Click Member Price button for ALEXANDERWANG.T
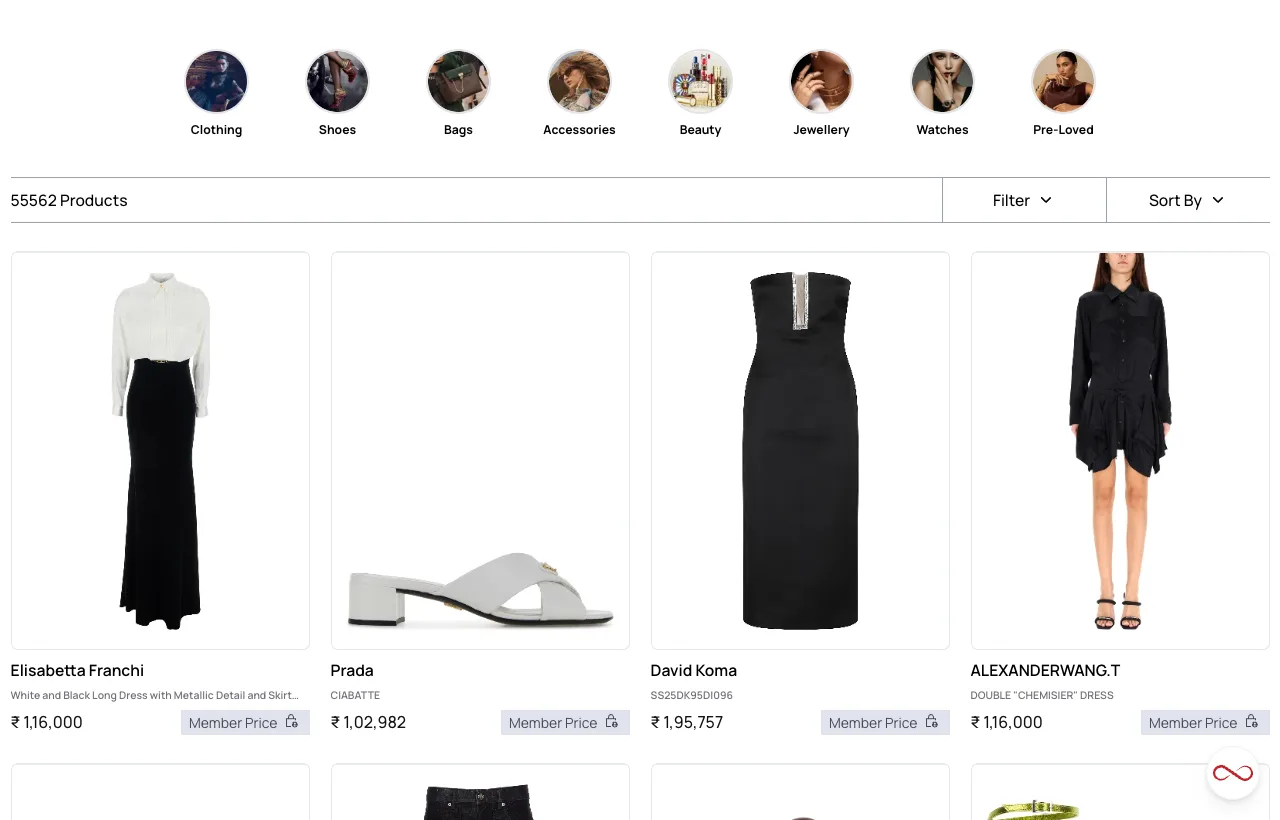The height and width of the screenshot is (820, 1280). pos(1205,722)
